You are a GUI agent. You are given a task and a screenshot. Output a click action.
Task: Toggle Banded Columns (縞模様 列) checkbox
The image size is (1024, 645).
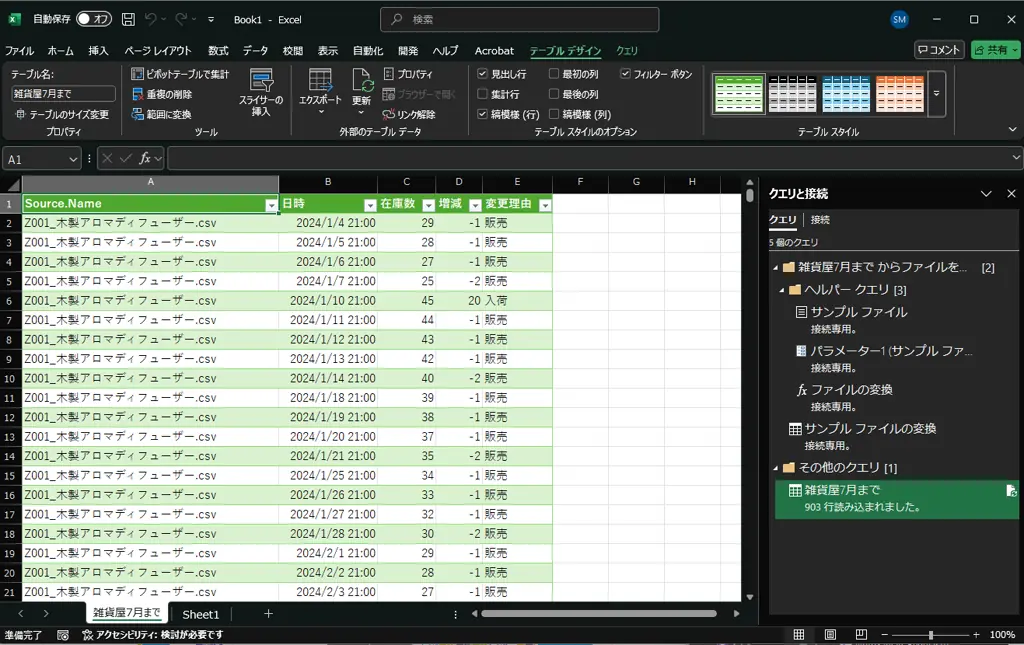tap(554, 114)
